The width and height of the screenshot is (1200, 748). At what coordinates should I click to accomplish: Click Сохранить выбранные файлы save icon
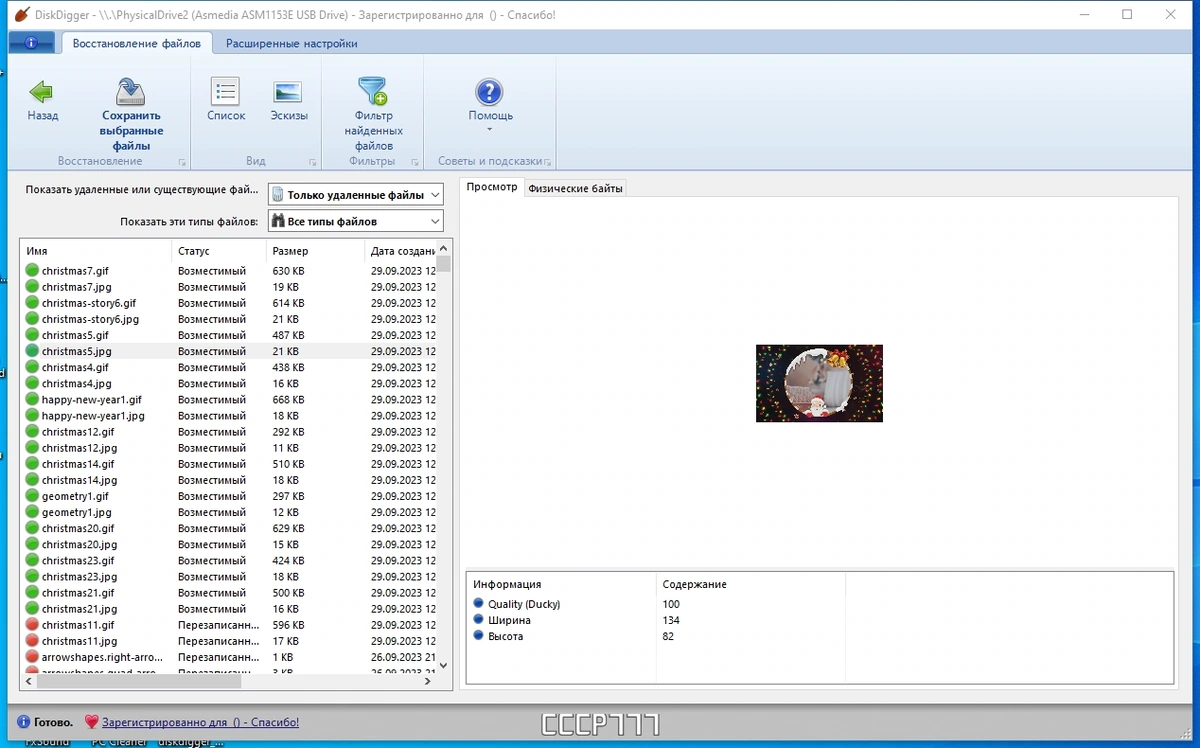point(131,93)
